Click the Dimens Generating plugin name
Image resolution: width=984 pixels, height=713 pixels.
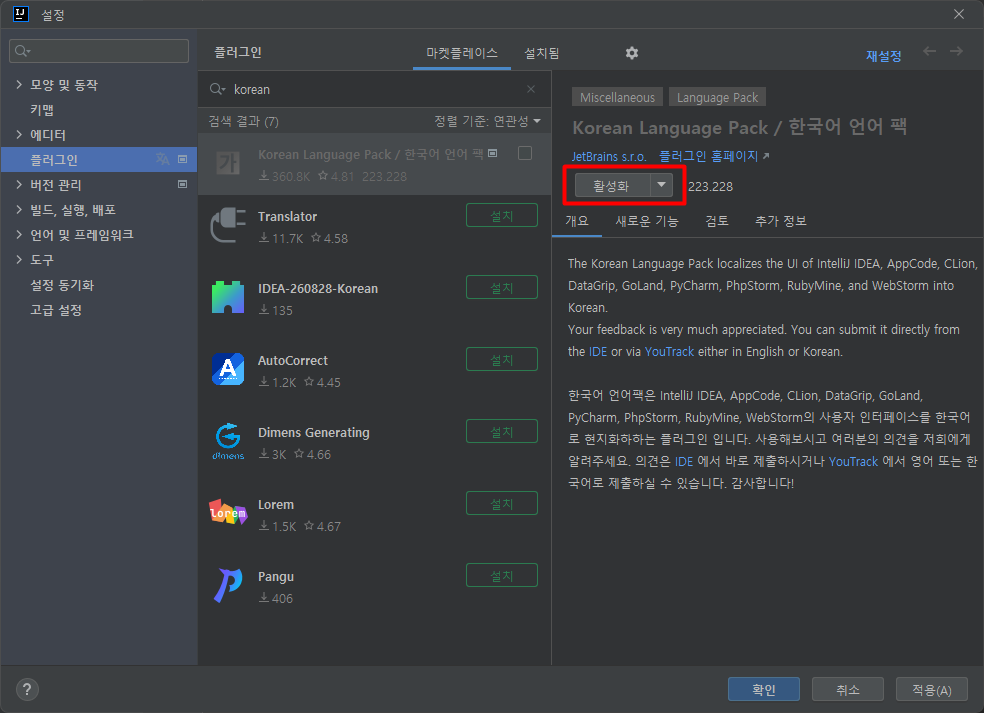click(314, 432)
